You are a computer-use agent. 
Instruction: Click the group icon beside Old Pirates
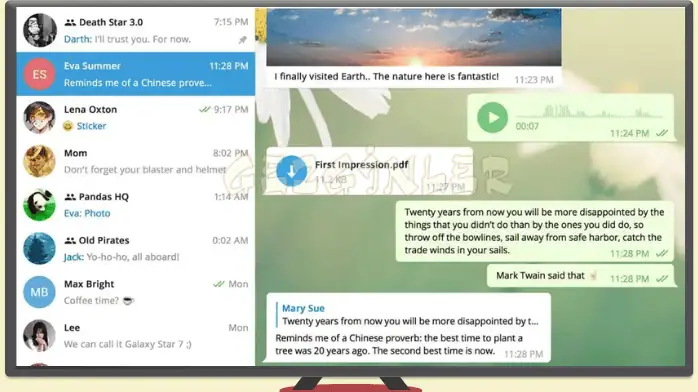click(x=70, y=240)
